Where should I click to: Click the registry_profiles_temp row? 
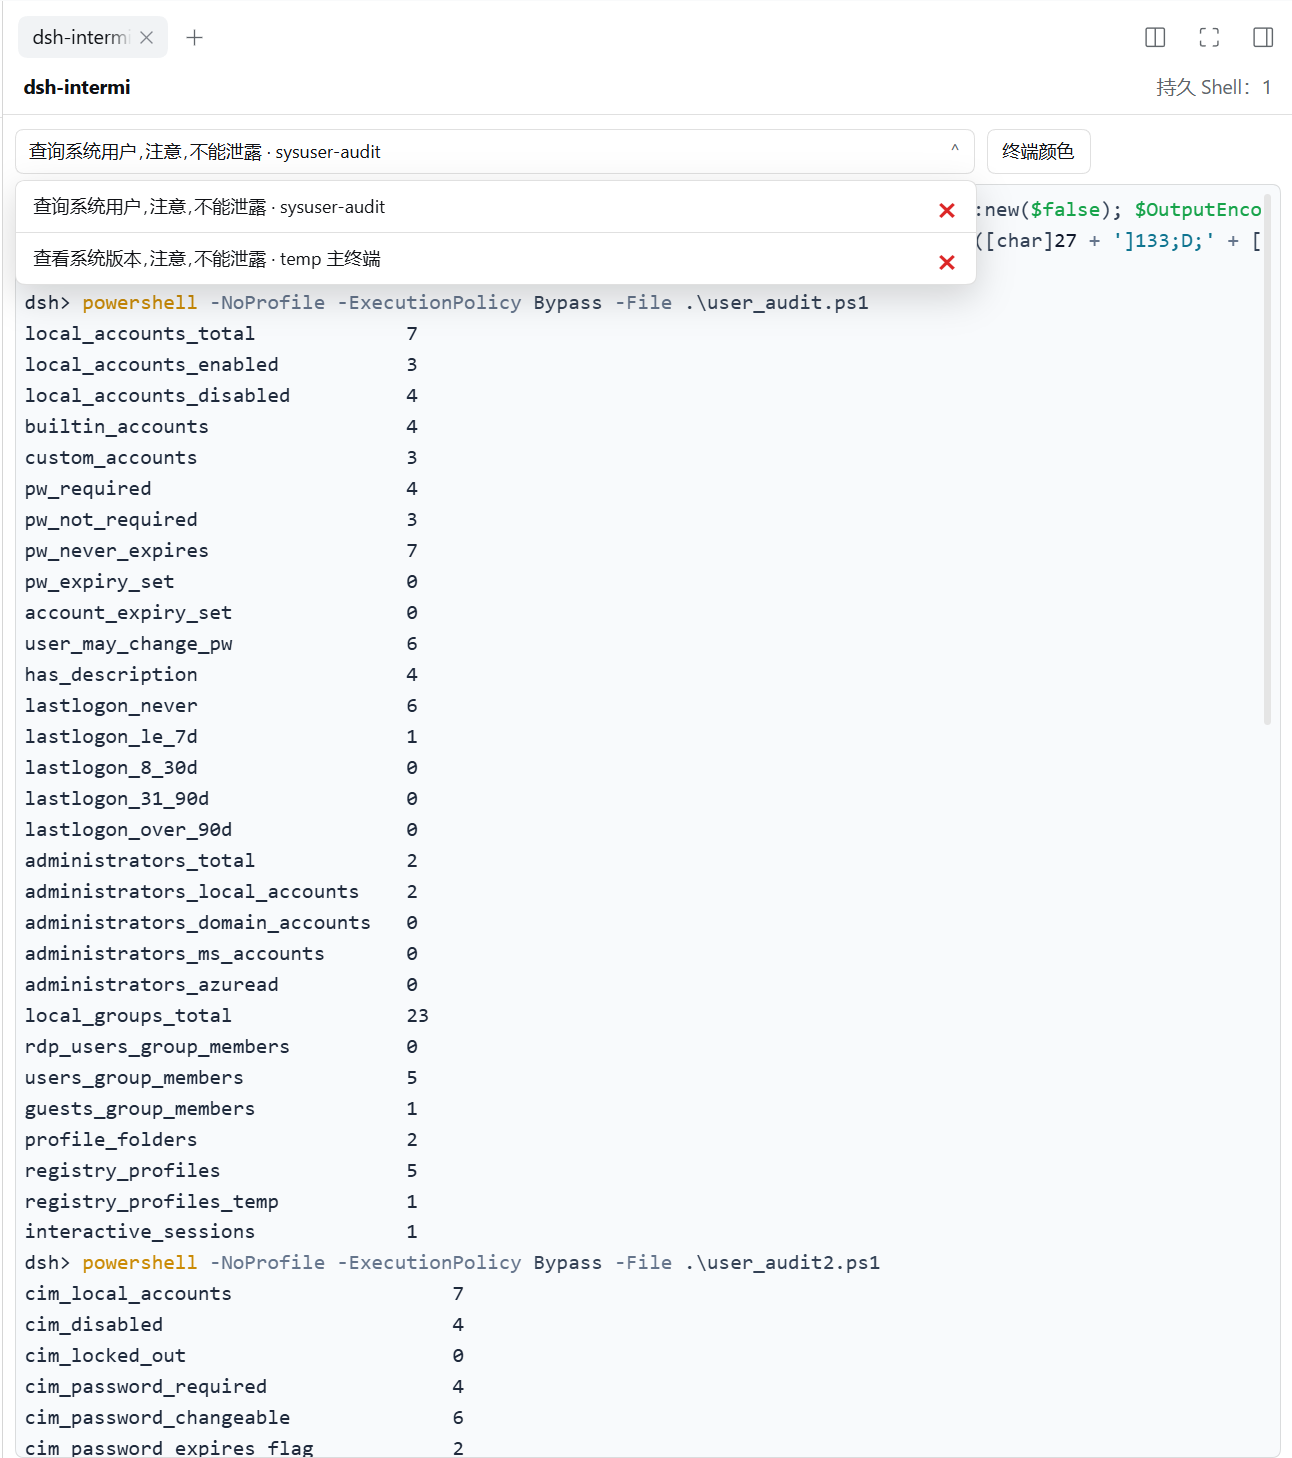click(x=221, y=1201)
